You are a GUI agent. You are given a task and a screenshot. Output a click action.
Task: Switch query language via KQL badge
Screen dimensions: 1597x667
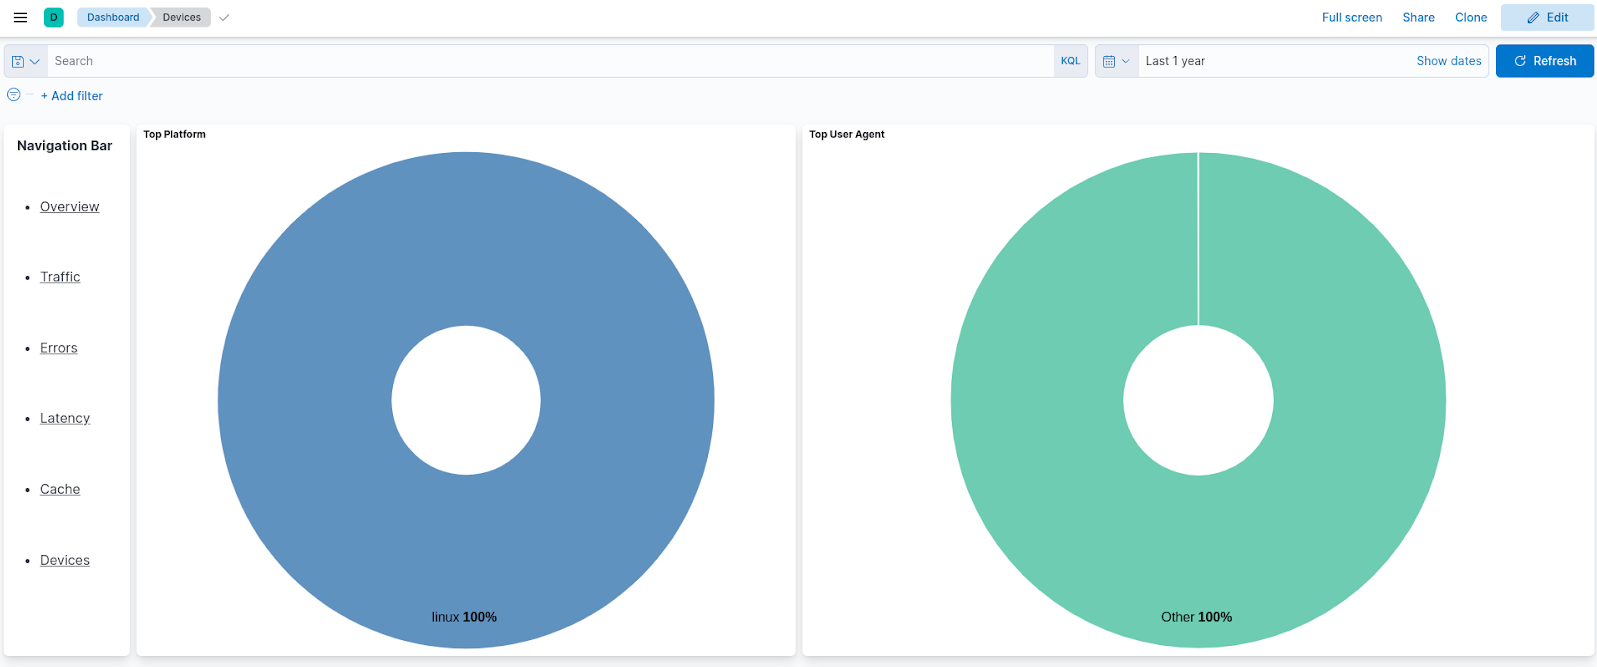click(x=1070, y=61)
